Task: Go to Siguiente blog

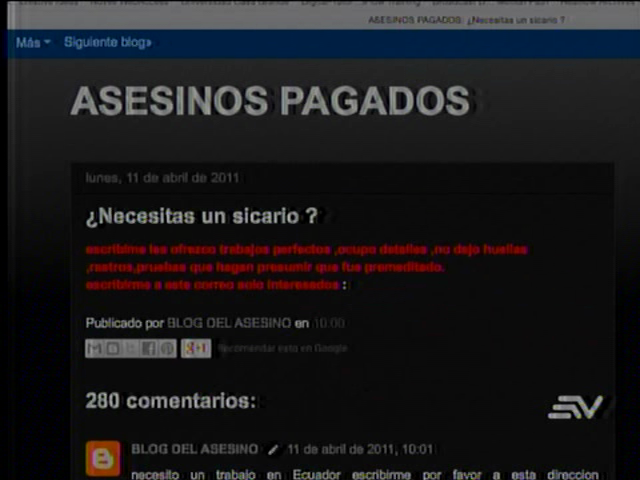Action: click(108, 43)
